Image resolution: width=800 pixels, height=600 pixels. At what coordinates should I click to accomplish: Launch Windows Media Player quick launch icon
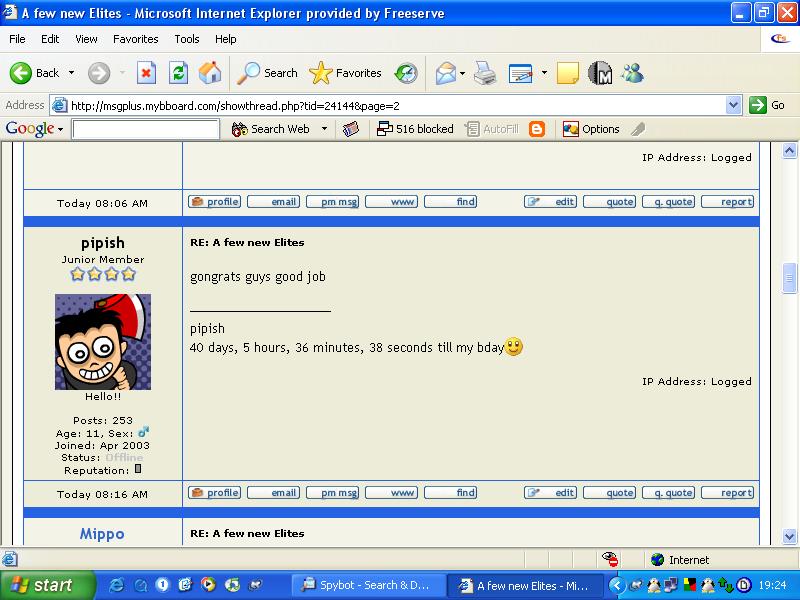point(208,585)
